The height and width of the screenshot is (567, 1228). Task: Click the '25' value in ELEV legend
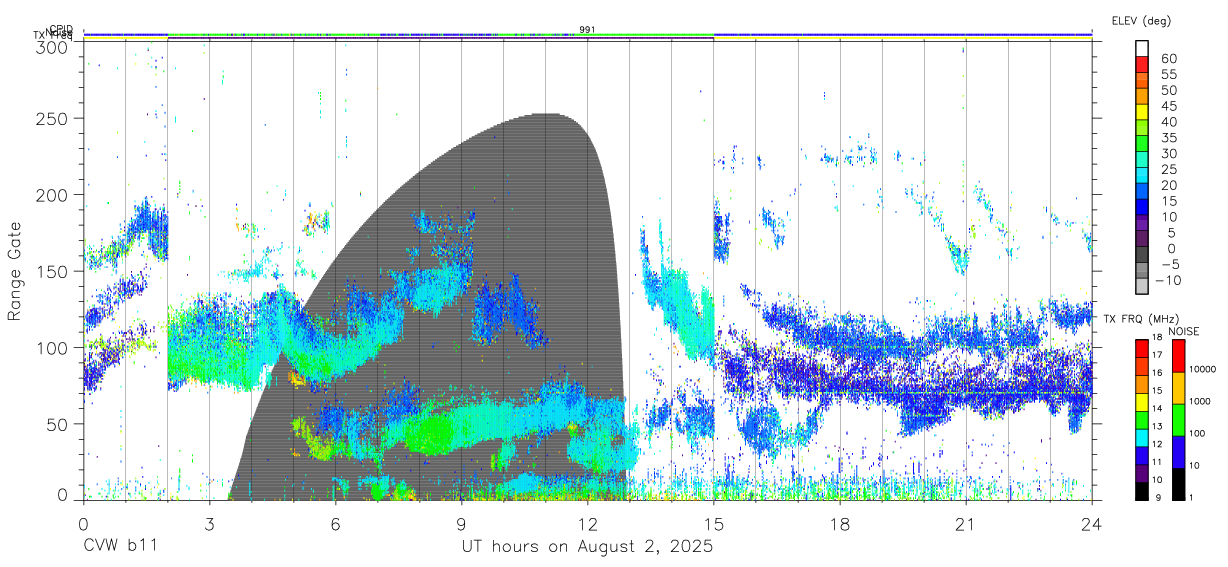click(x=1167, y=169)
